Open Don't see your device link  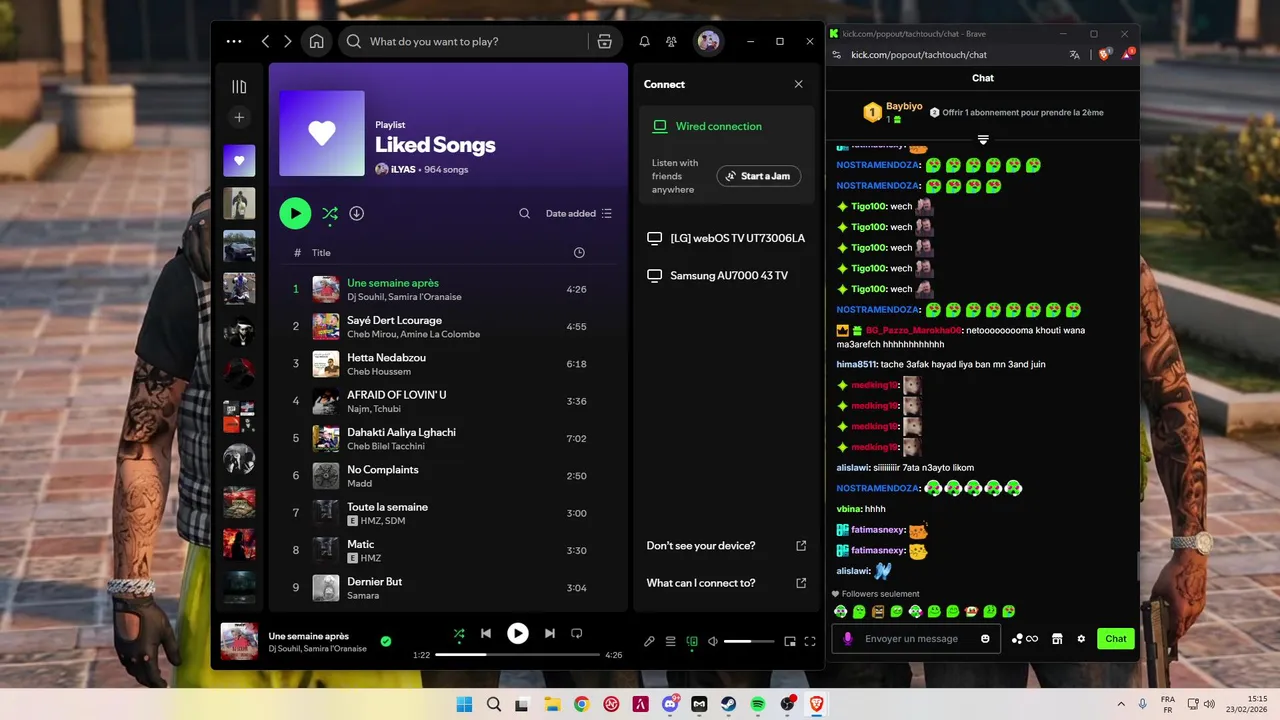click(x=726, y=546)
